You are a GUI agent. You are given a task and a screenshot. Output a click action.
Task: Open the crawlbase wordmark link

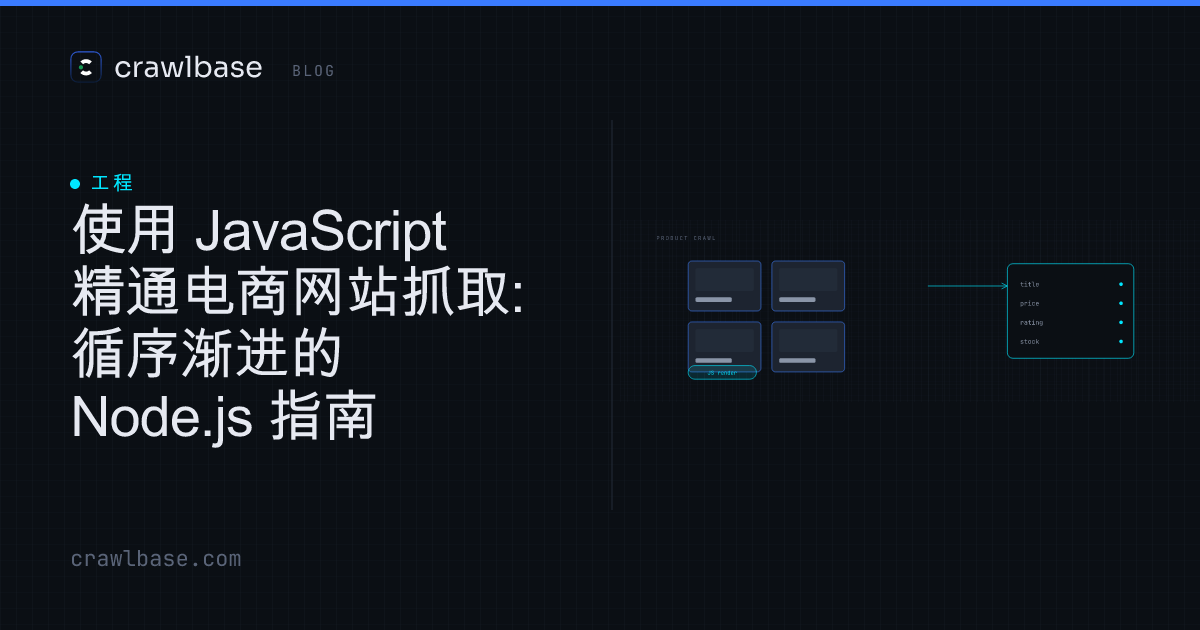pyautogui.click(x=188, y=68)
